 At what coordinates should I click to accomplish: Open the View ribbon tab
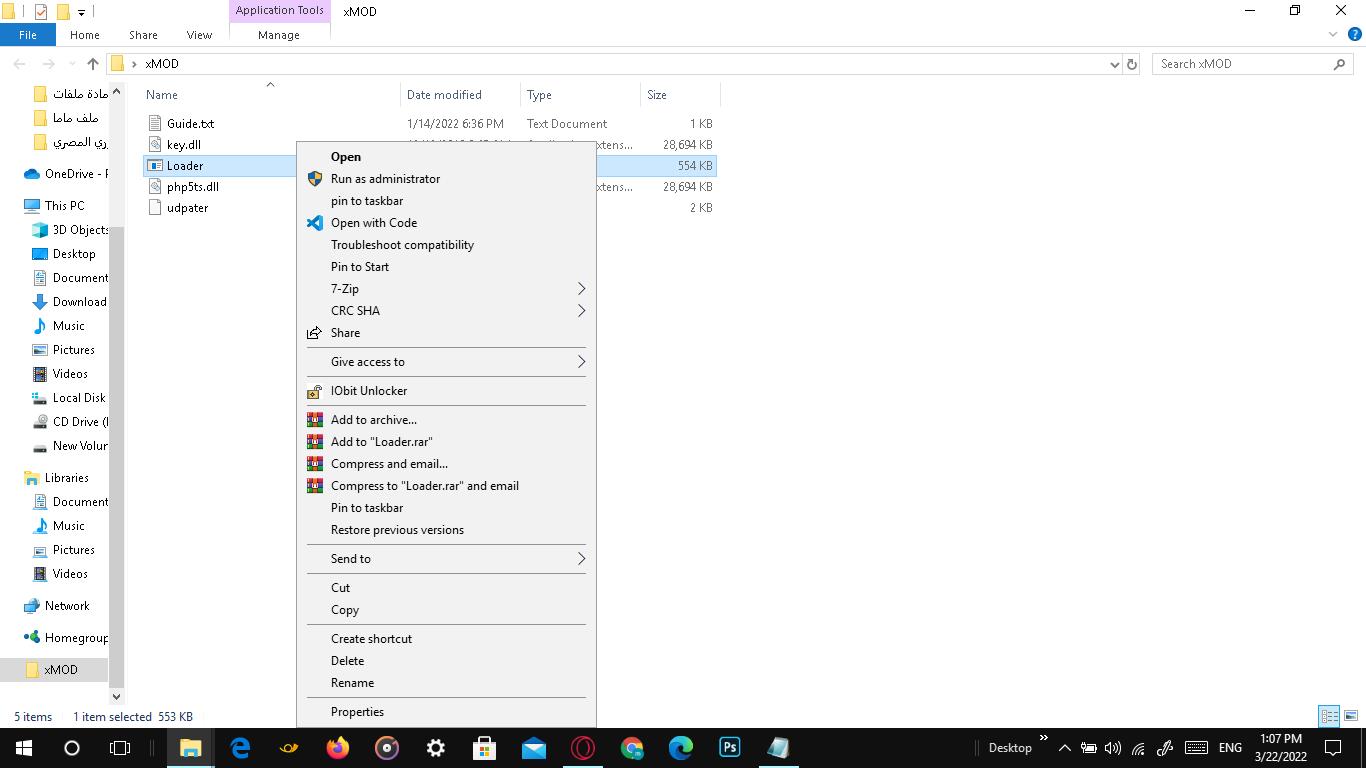(199, 35)
